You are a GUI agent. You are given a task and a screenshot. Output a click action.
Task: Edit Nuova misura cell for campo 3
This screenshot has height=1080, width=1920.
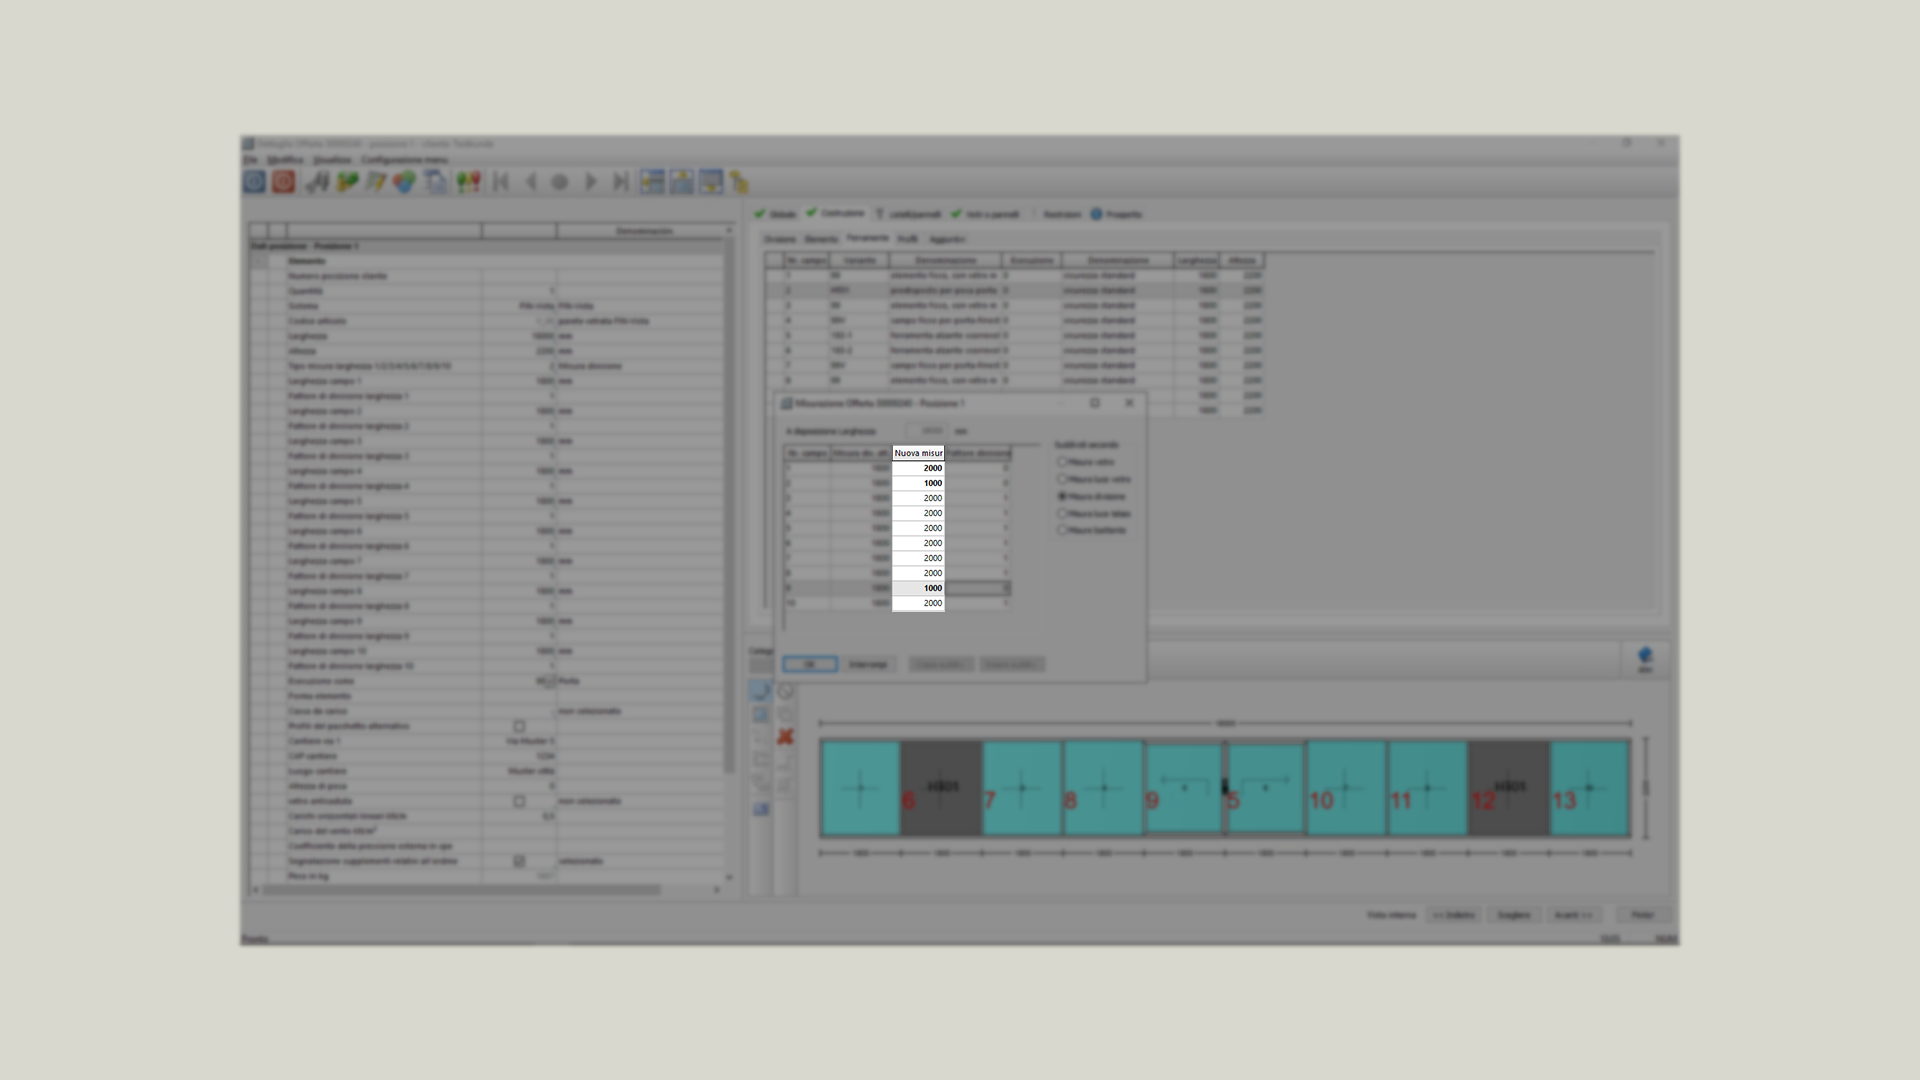[x=918, y=498]
